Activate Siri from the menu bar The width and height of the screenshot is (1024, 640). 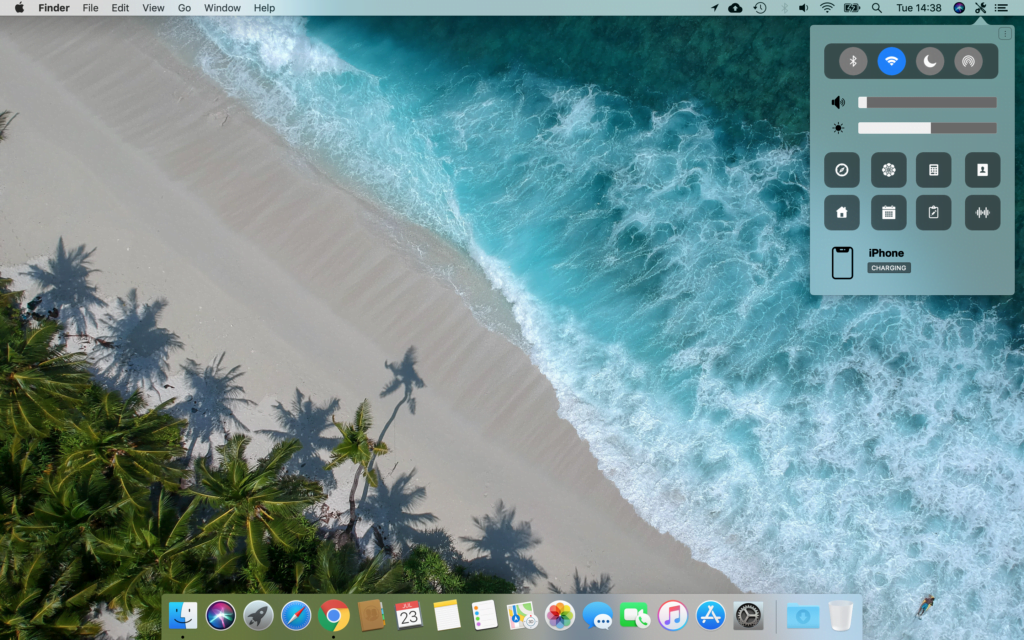point(959,8)
